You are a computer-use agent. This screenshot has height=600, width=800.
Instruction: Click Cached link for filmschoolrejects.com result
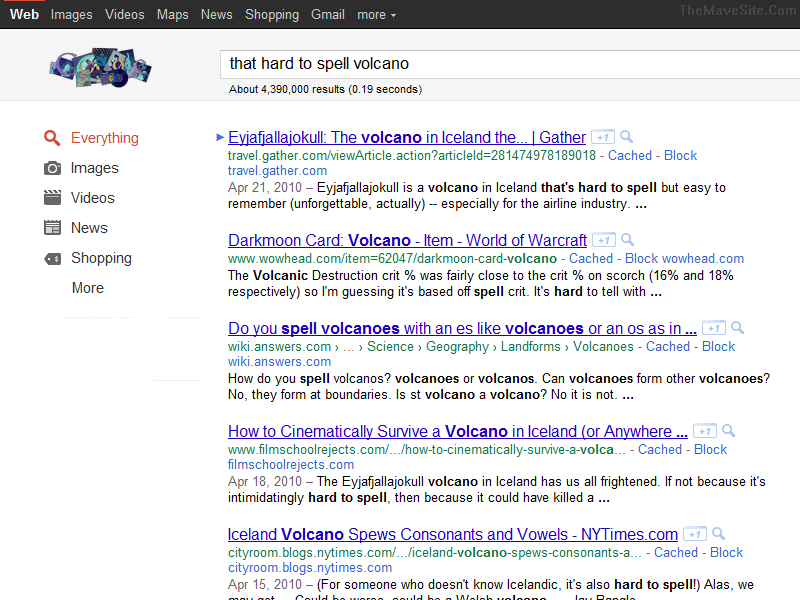point(660,449)
